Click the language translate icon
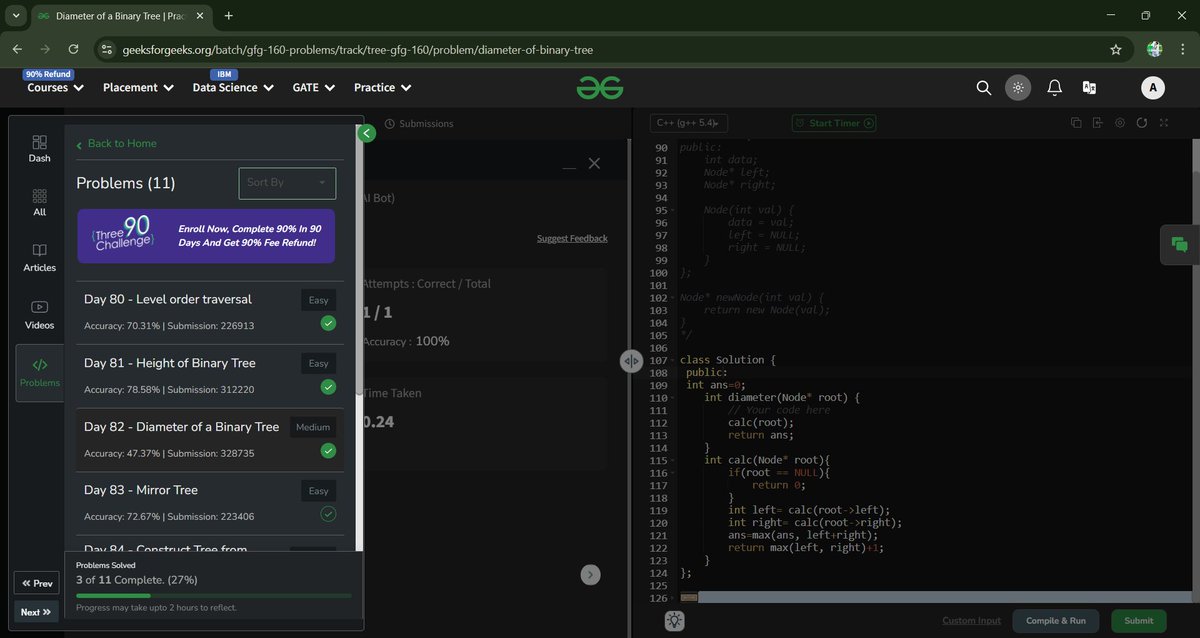1200x638 pixels. click(1090, 88)
